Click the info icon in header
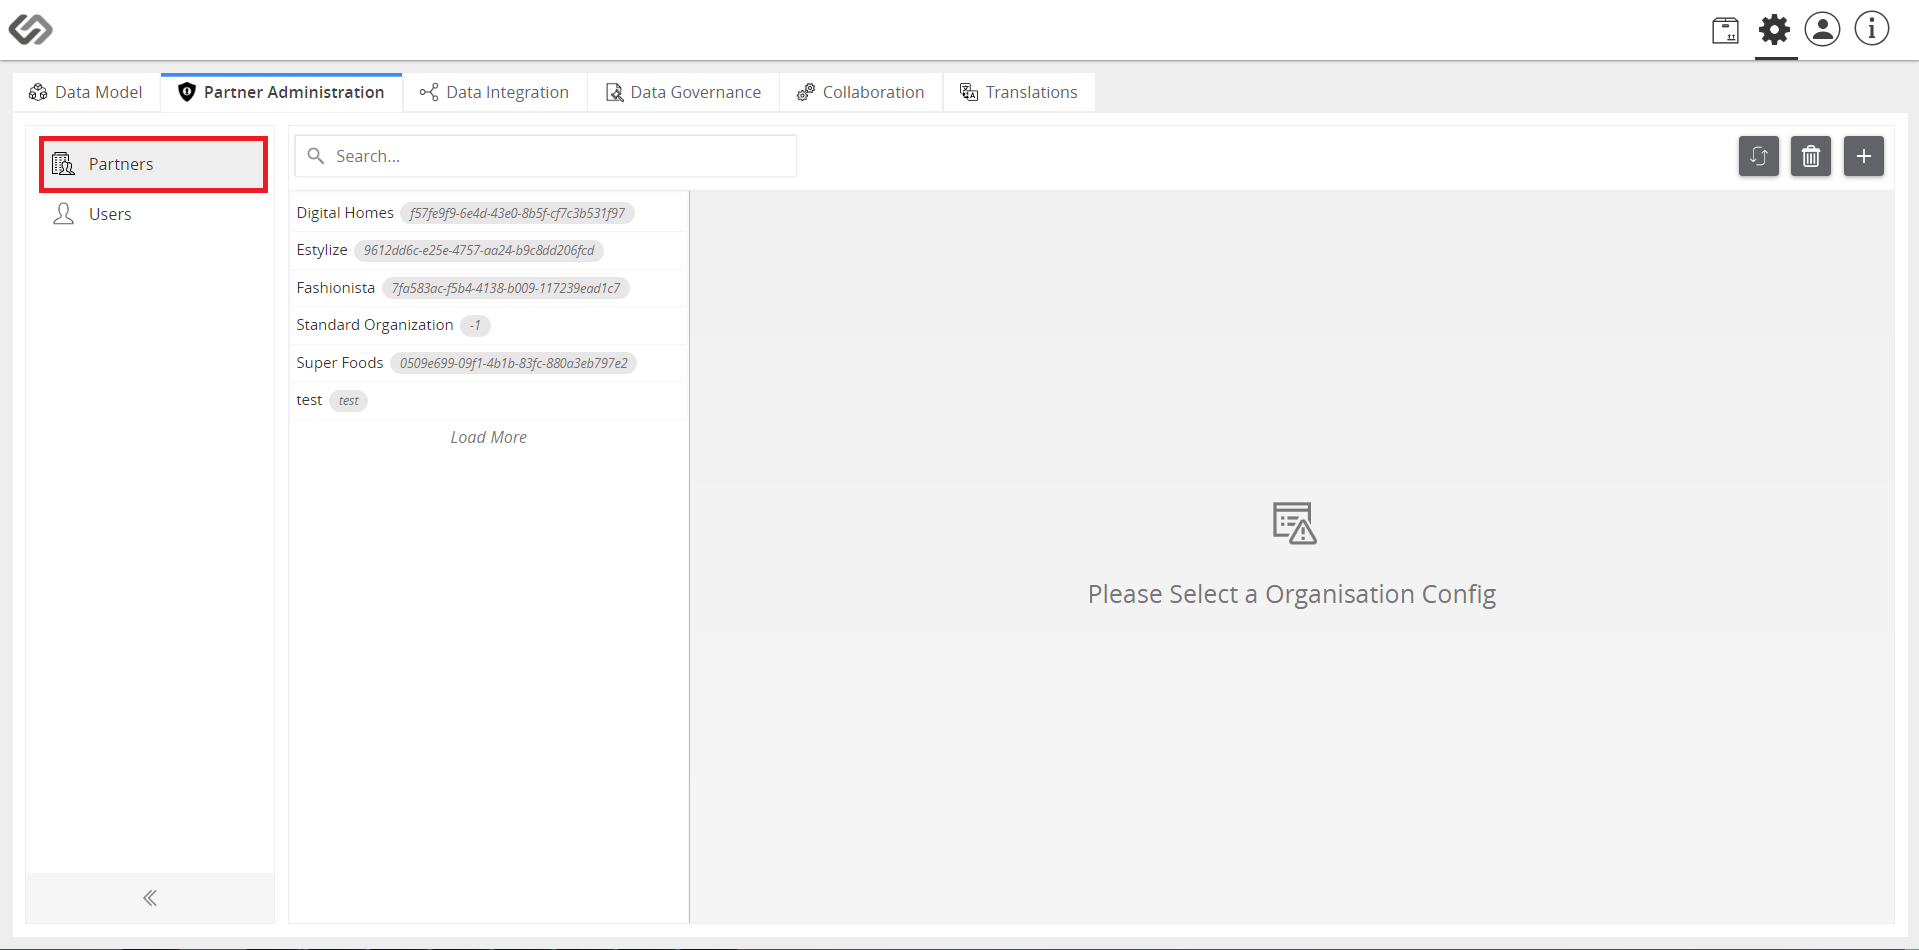Screen dimensions: 1919x950 coord(1872,29)
